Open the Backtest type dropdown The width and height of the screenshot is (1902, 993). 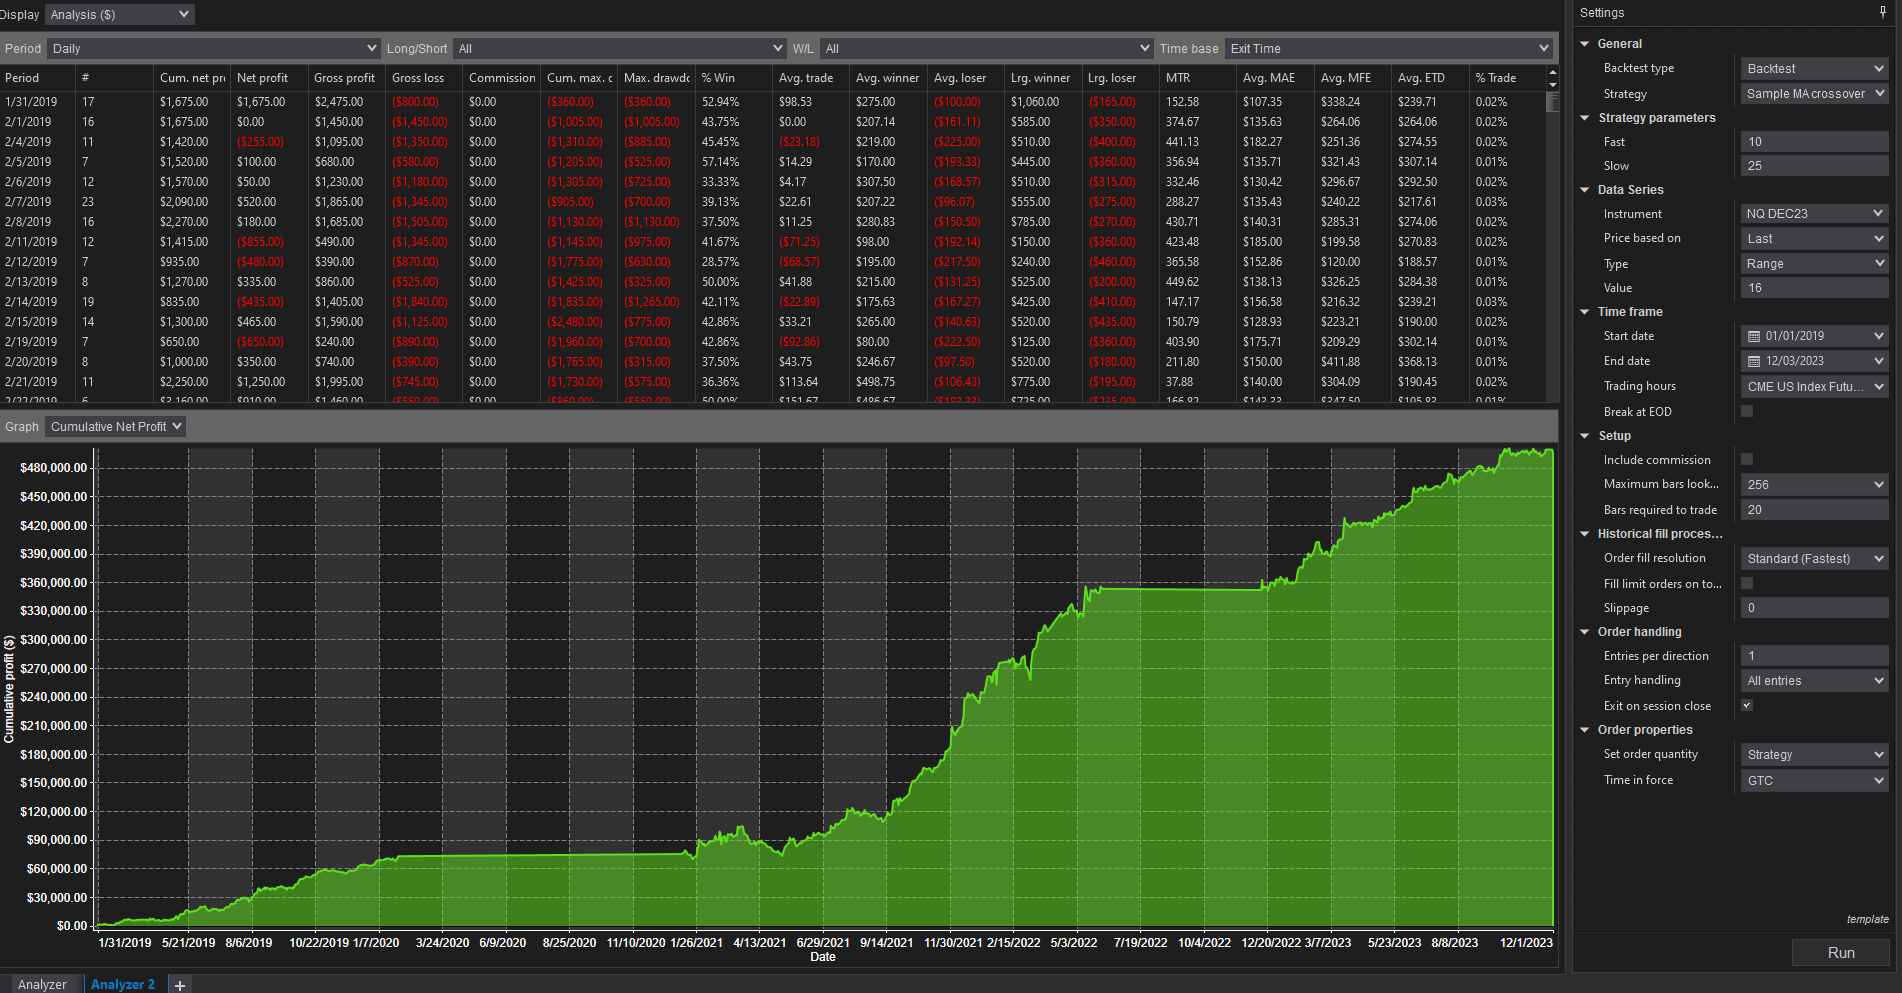[x=1814, y=68]
